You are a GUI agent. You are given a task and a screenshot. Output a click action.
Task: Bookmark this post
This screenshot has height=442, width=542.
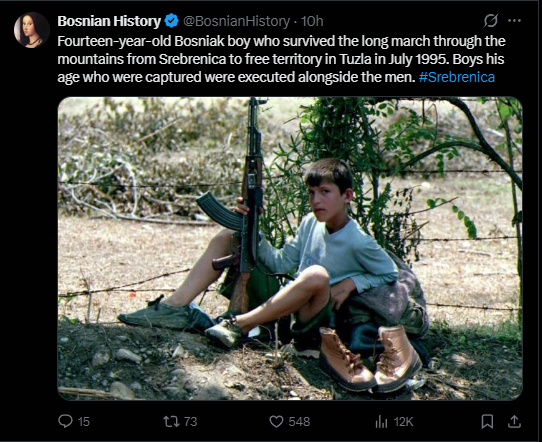[x=487, y=421]
